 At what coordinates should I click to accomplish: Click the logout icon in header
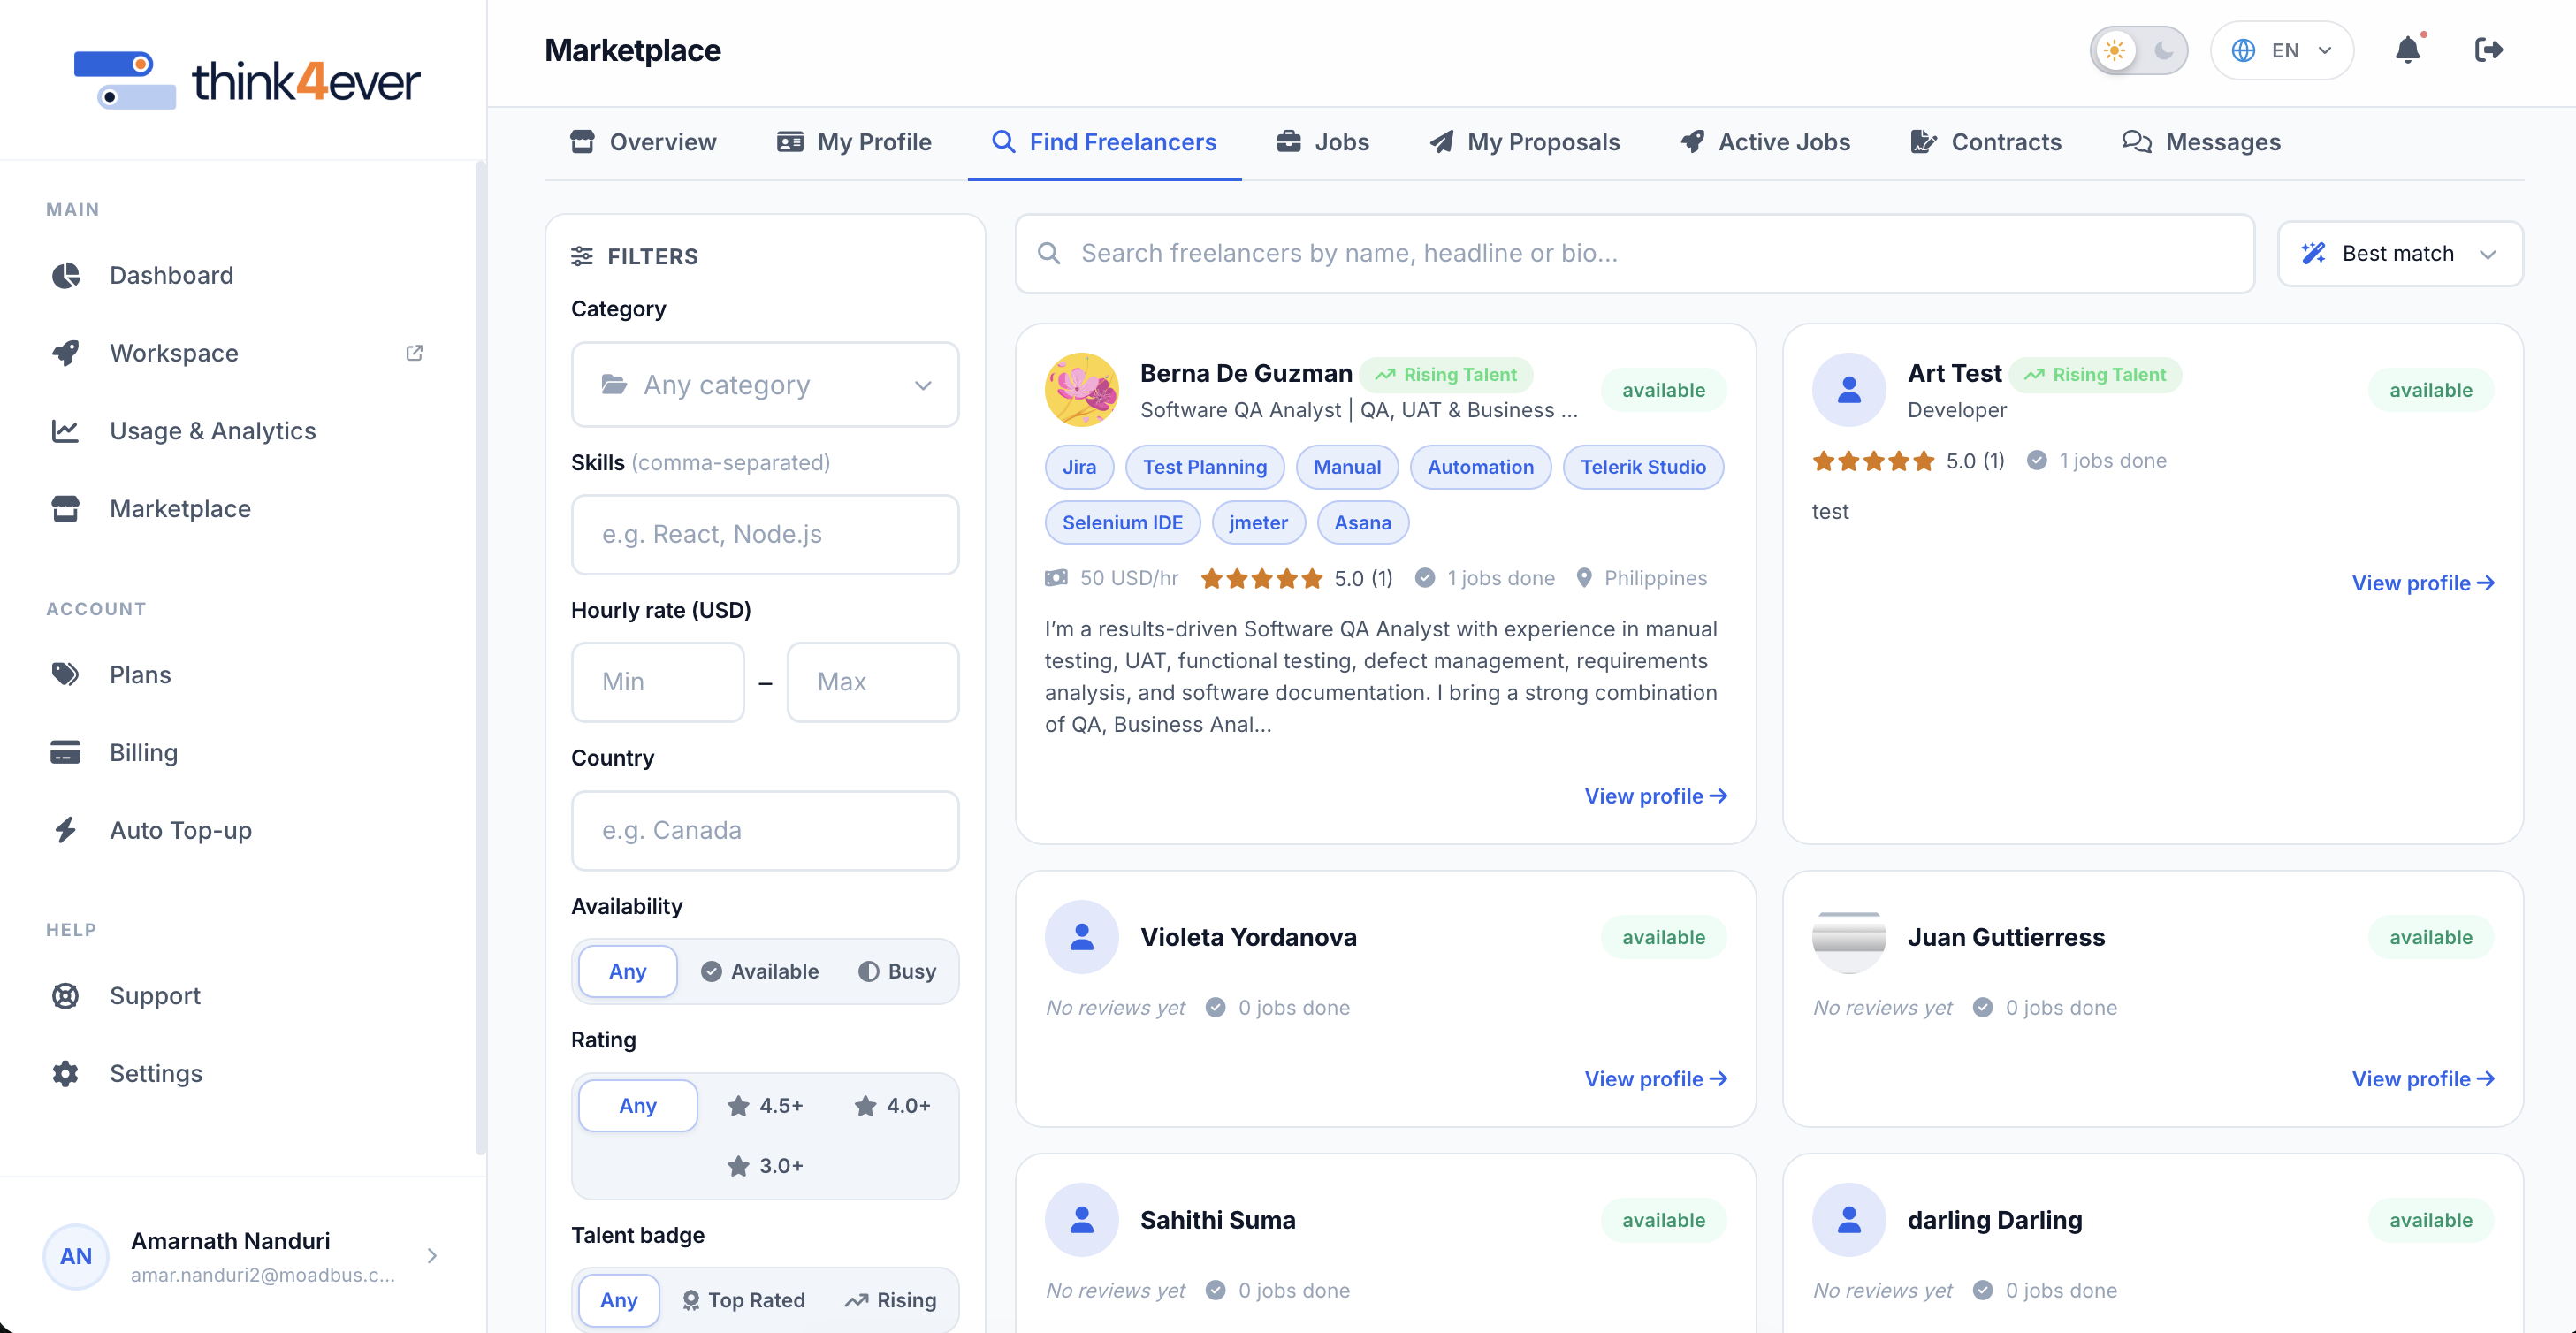tap(2488, 50)
